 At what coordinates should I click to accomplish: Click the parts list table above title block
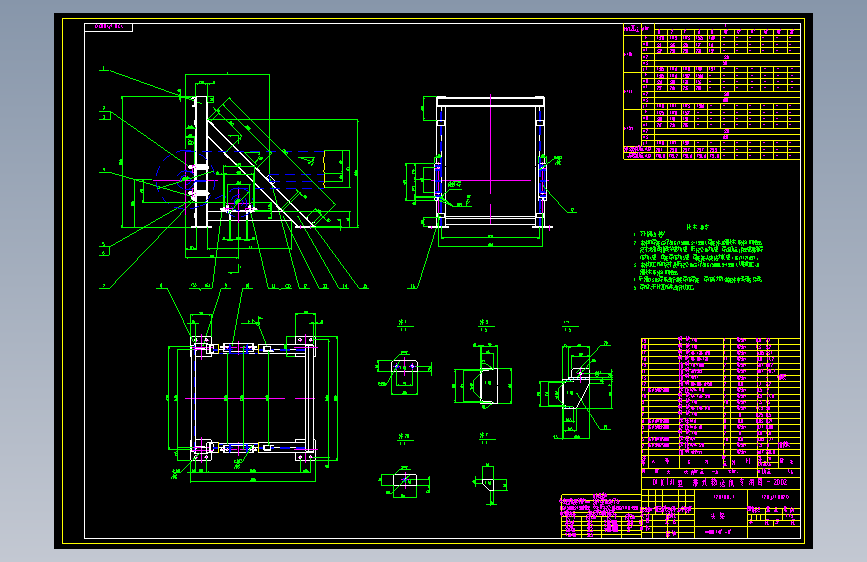[720, 403]
